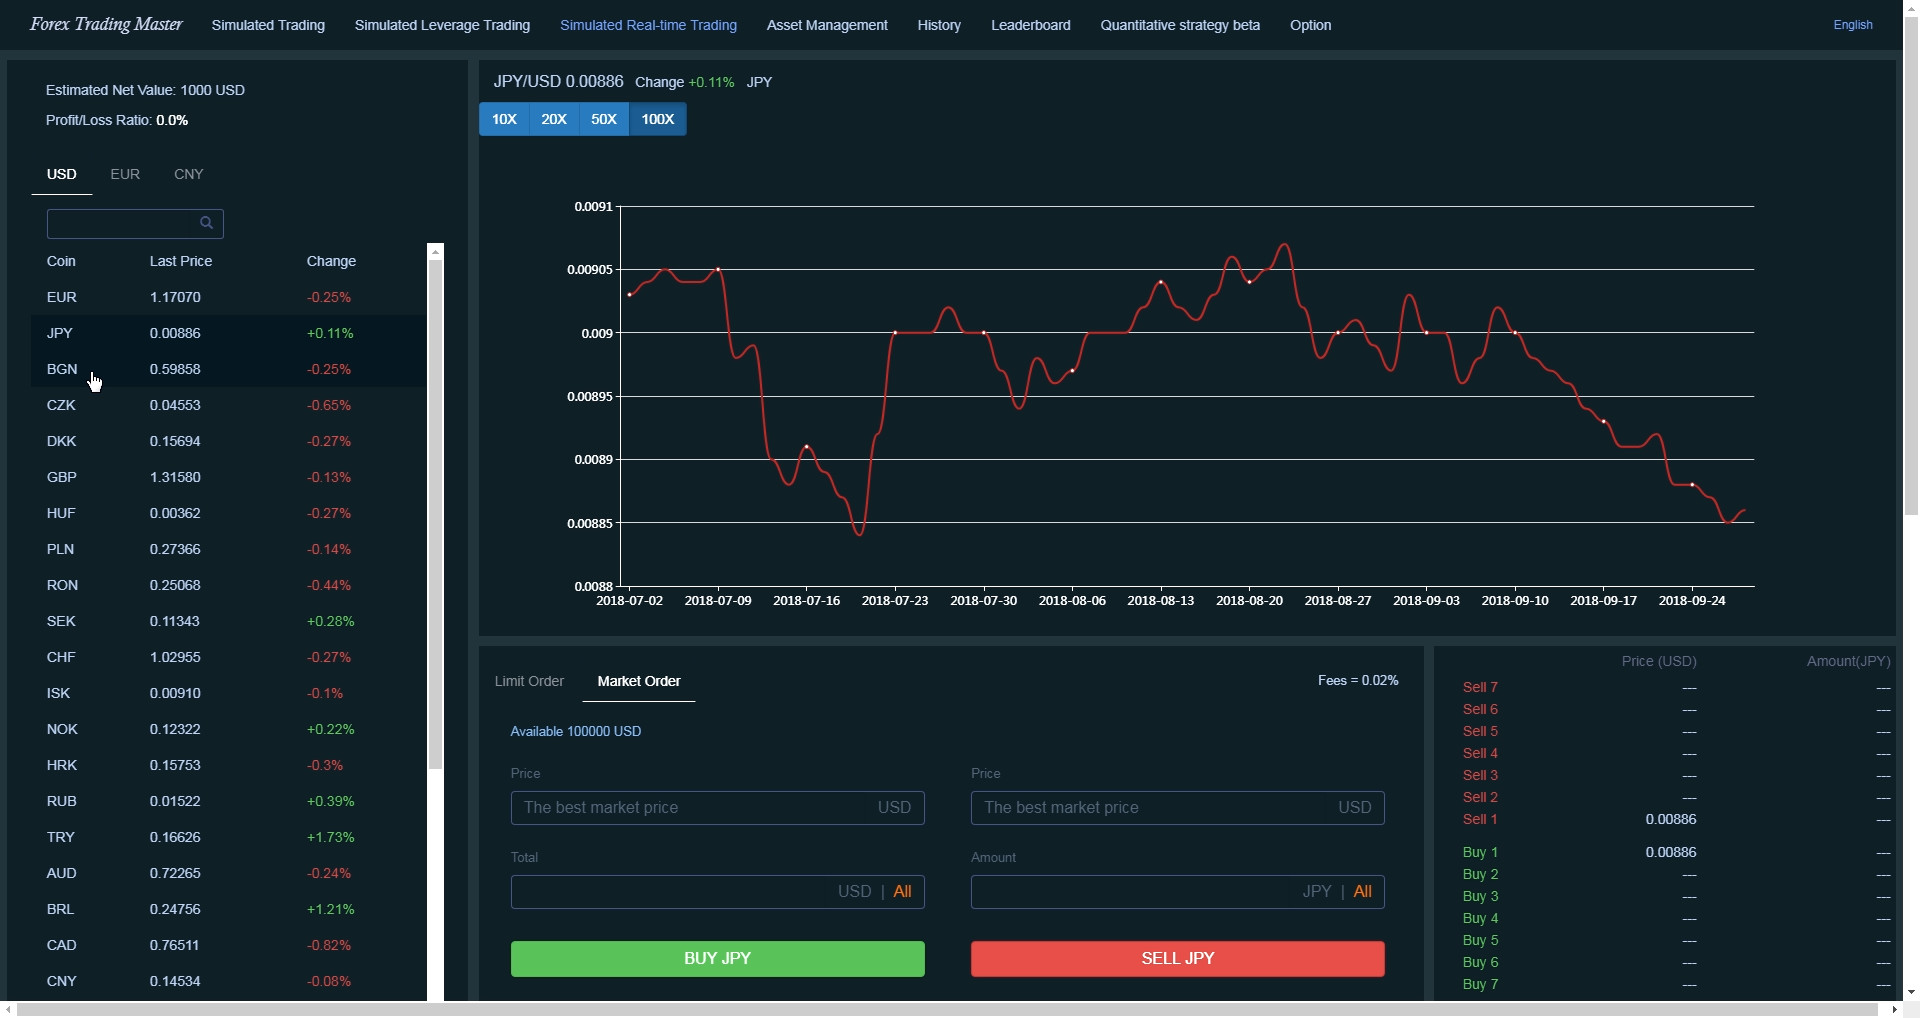Open the Quantitative strategy beta page
Screen dimensions: 1920x1018
[1179, 25]
